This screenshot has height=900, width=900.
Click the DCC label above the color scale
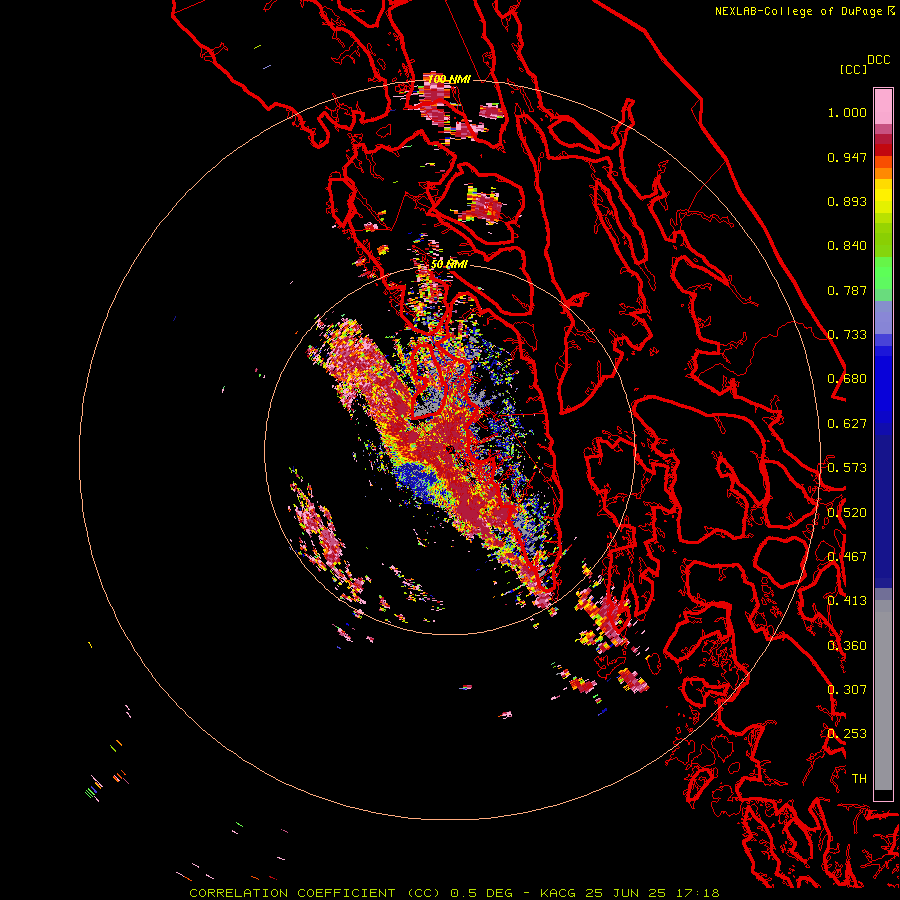point(879,60)
